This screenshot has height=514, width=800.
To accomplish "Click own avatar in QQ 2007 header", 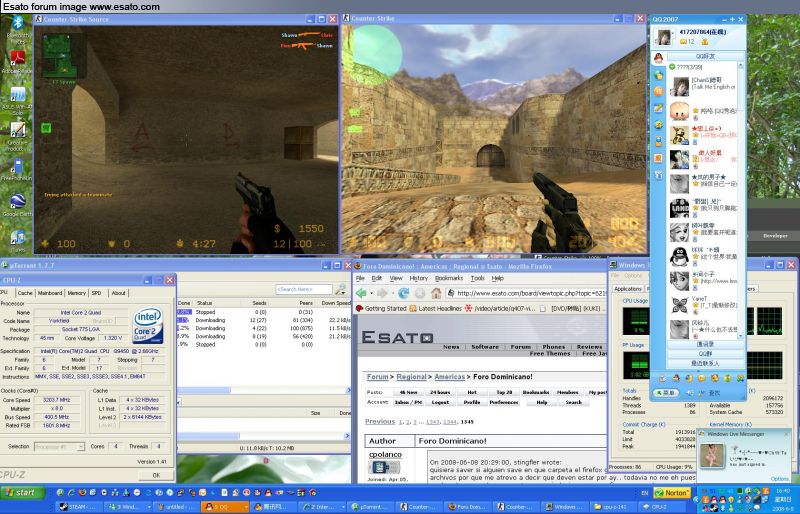I will point(663,37).
